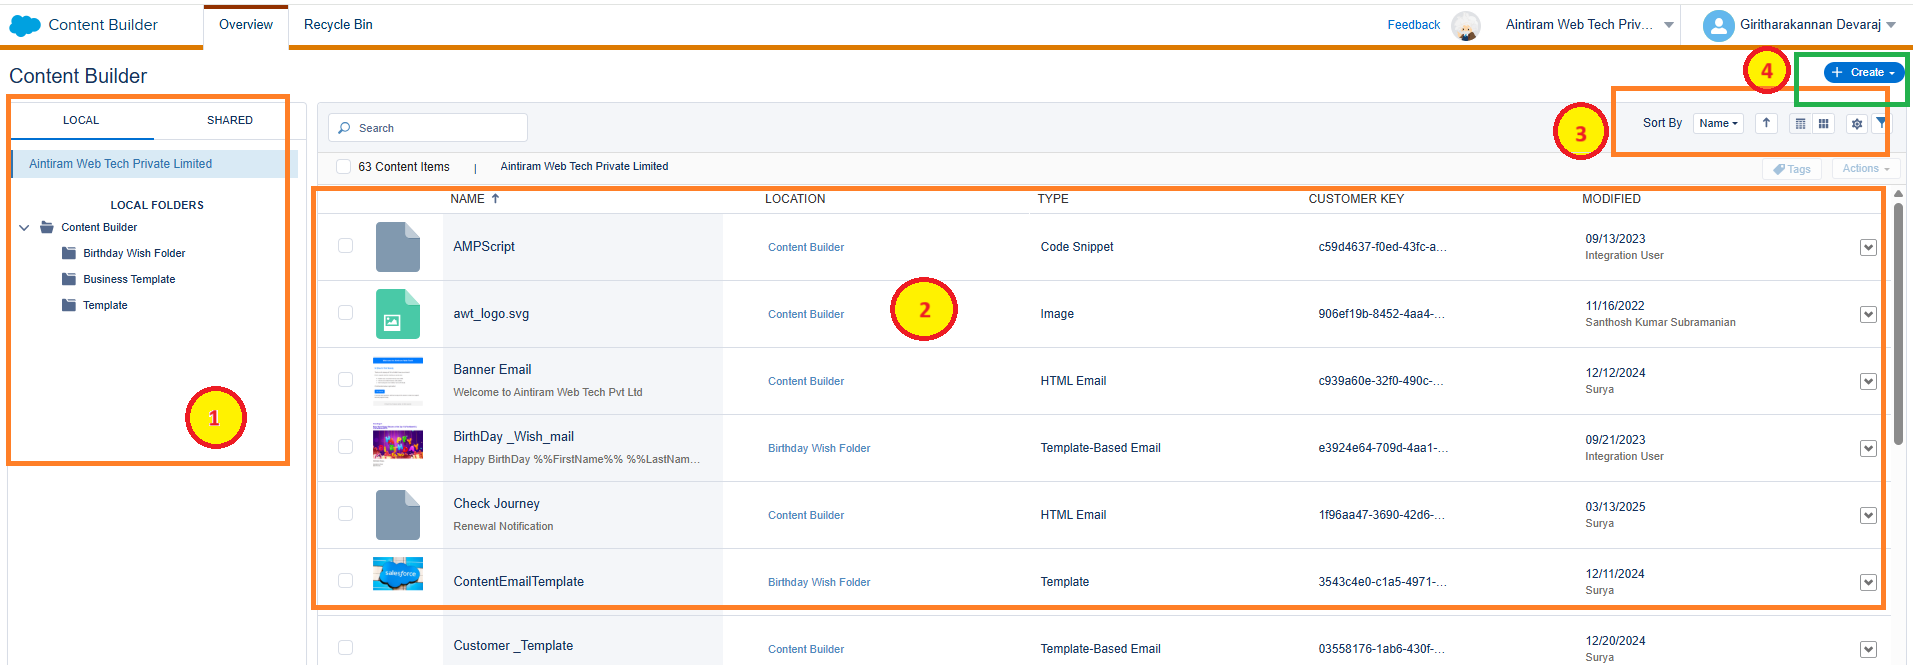The image size is (1913, 665).
Task: Toggle ascending sort direction arrow
Action: (x=1766, y=123)
